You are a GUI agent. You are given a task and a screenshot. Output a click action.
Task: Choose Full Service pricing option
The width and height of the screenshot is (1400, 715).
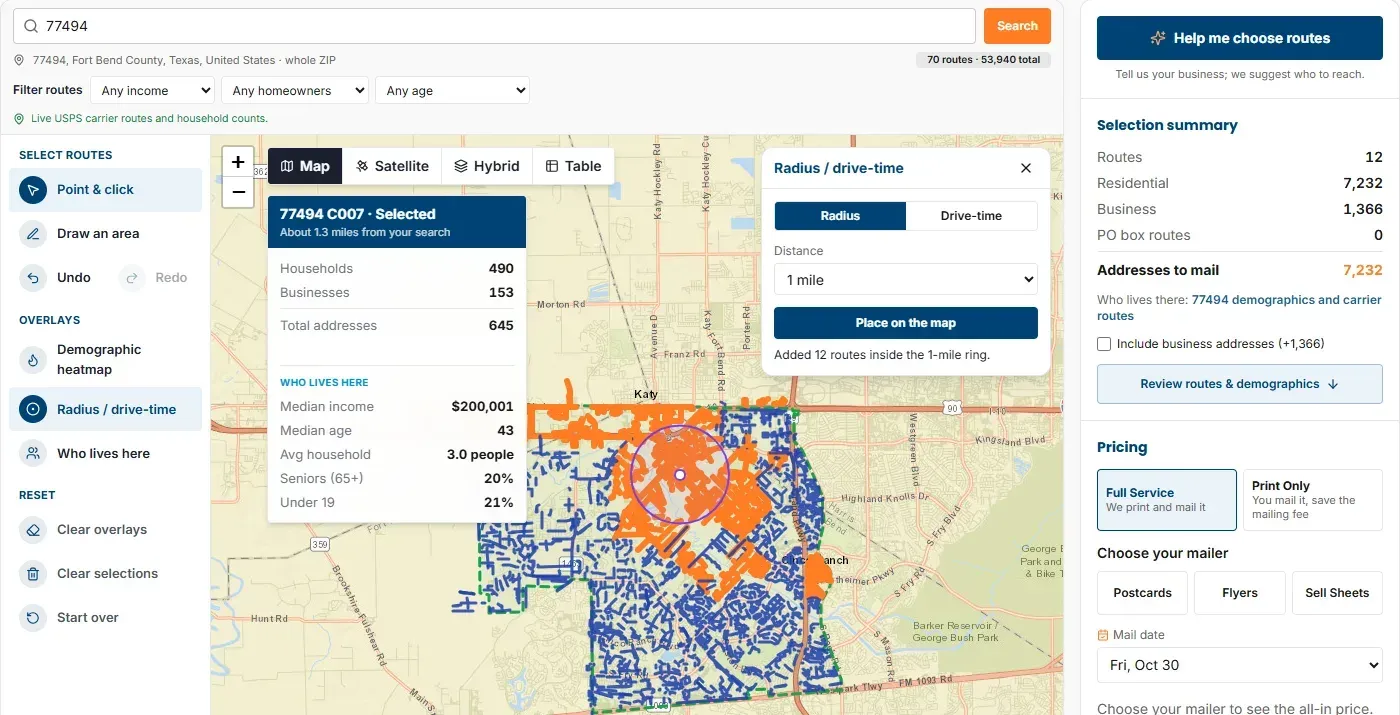(x=1166, y=500)
